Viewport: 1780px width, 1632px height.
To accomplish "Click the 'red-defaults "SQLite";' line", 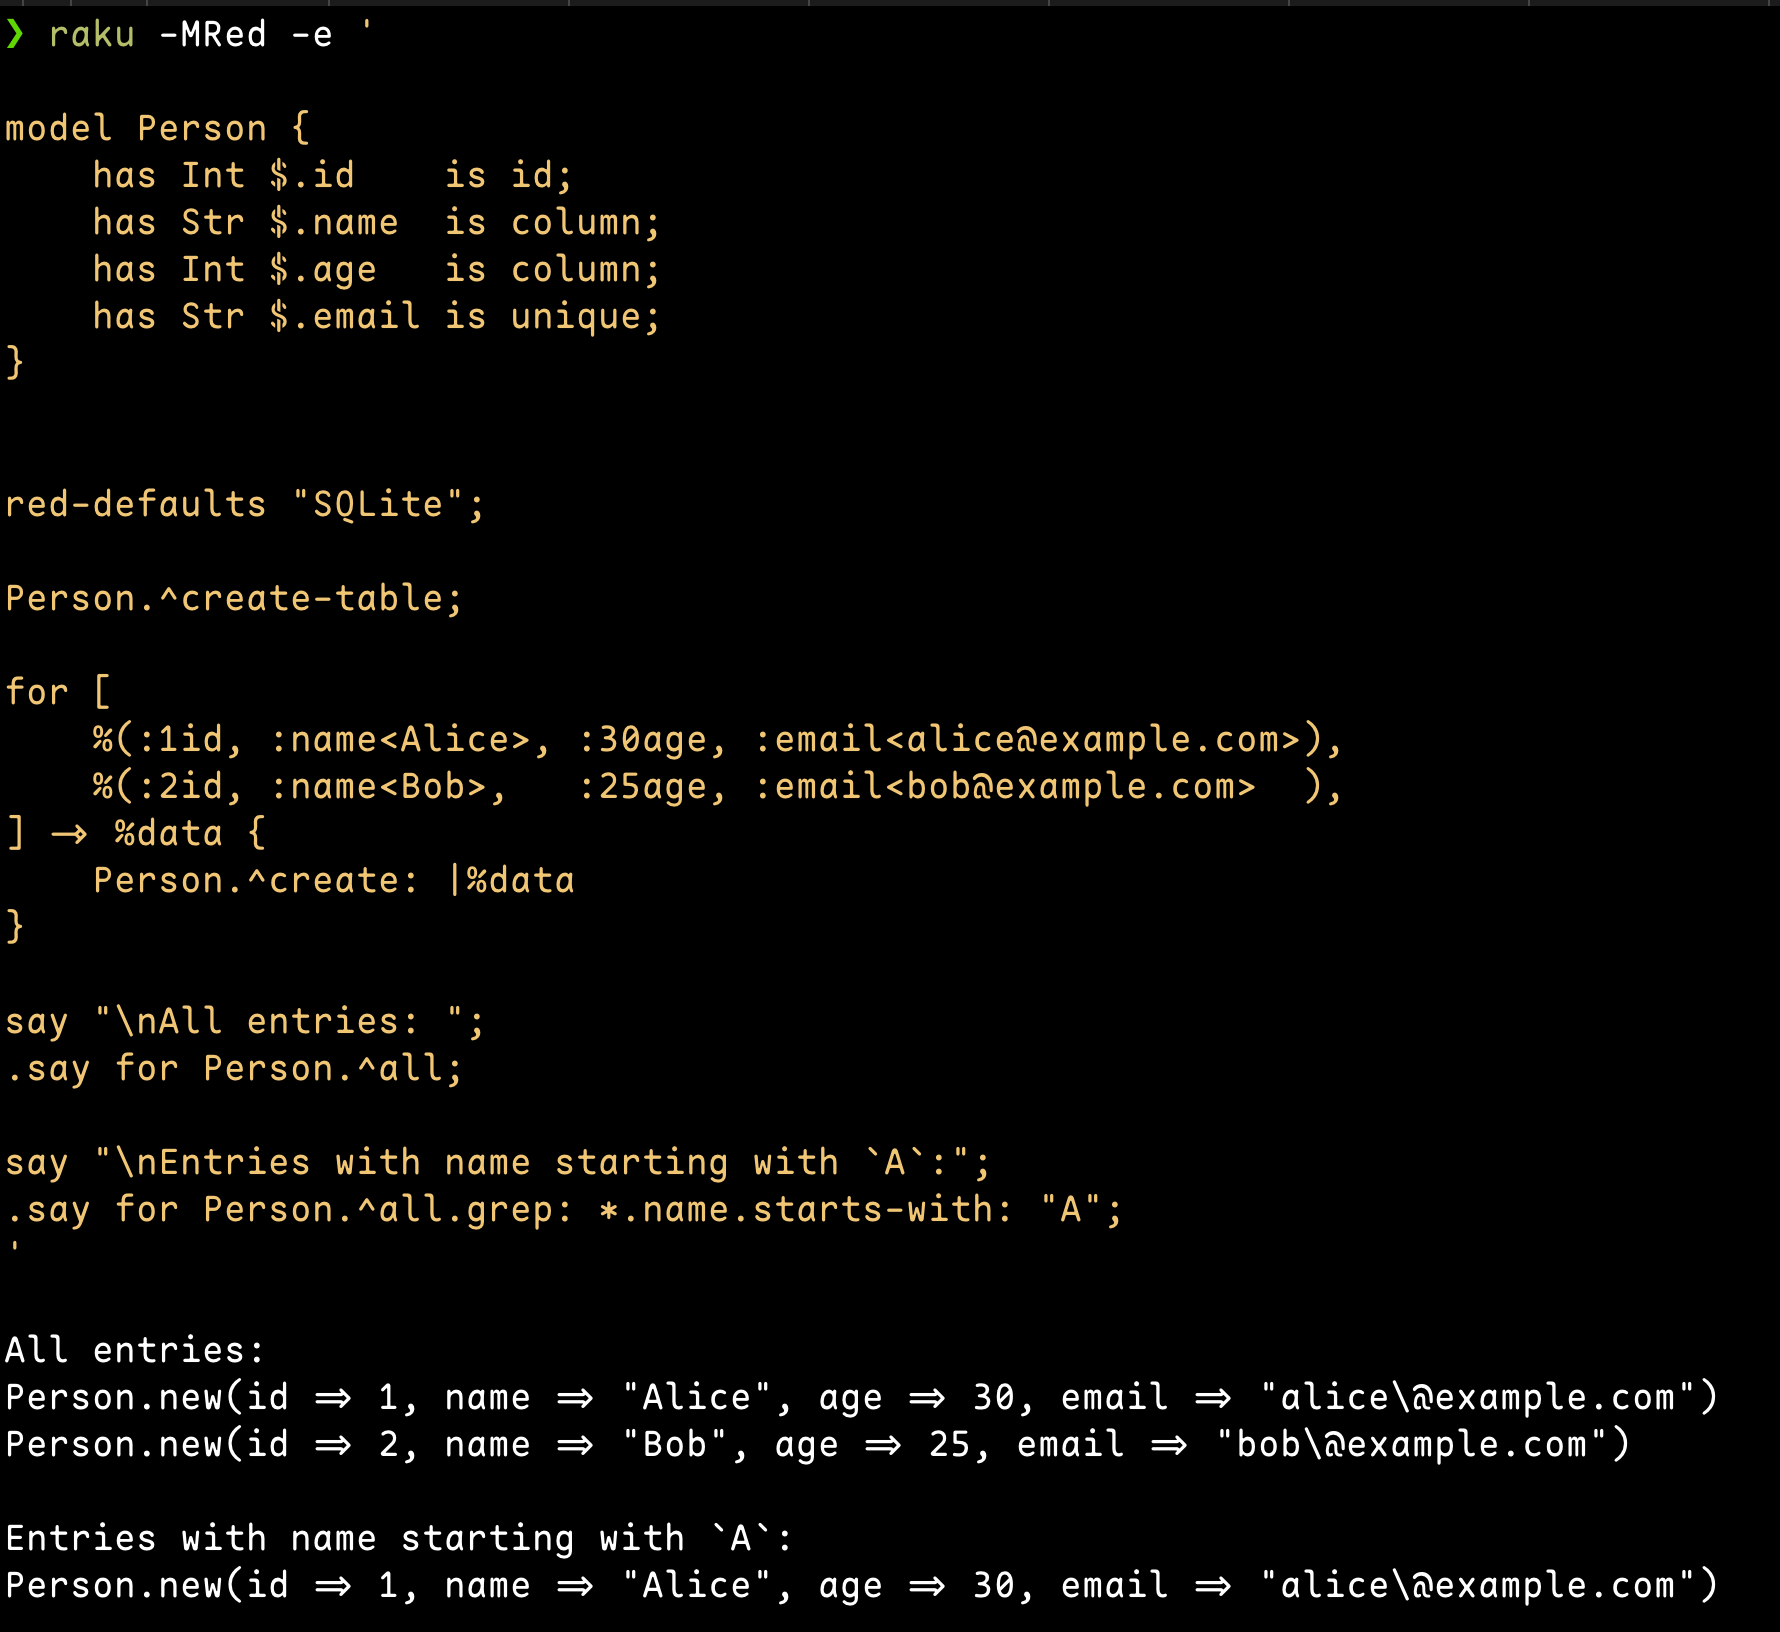I will point(245,505).
